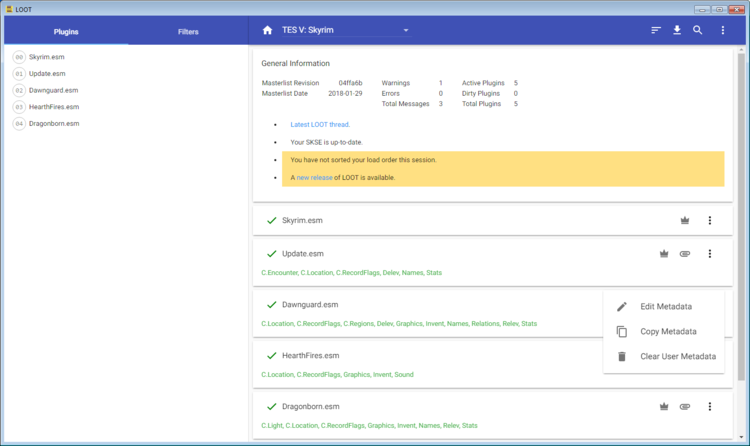Click Dragonborn.esm's Bash tags line
Image resolution: width=750 pixels, height=446 pixels.
(x=369, y=425)
